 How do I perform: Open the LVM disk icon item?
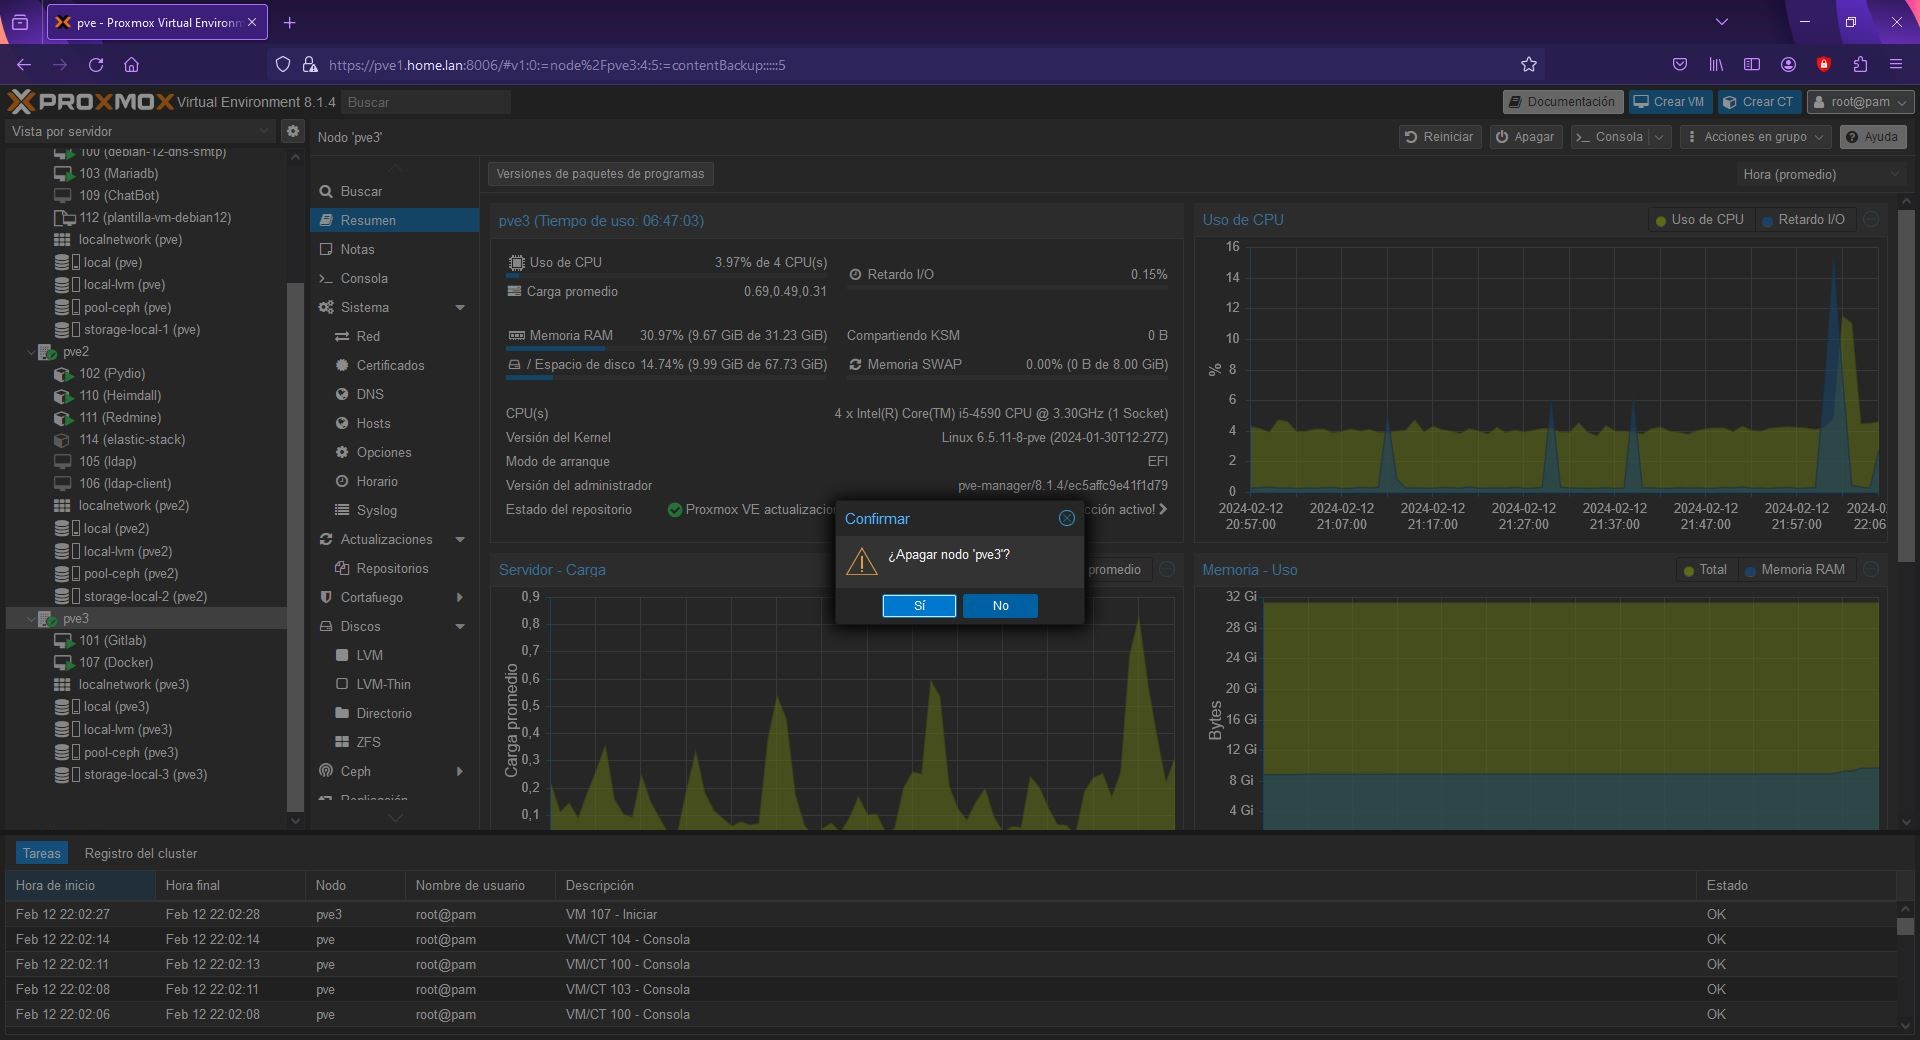tap(342, 655)
